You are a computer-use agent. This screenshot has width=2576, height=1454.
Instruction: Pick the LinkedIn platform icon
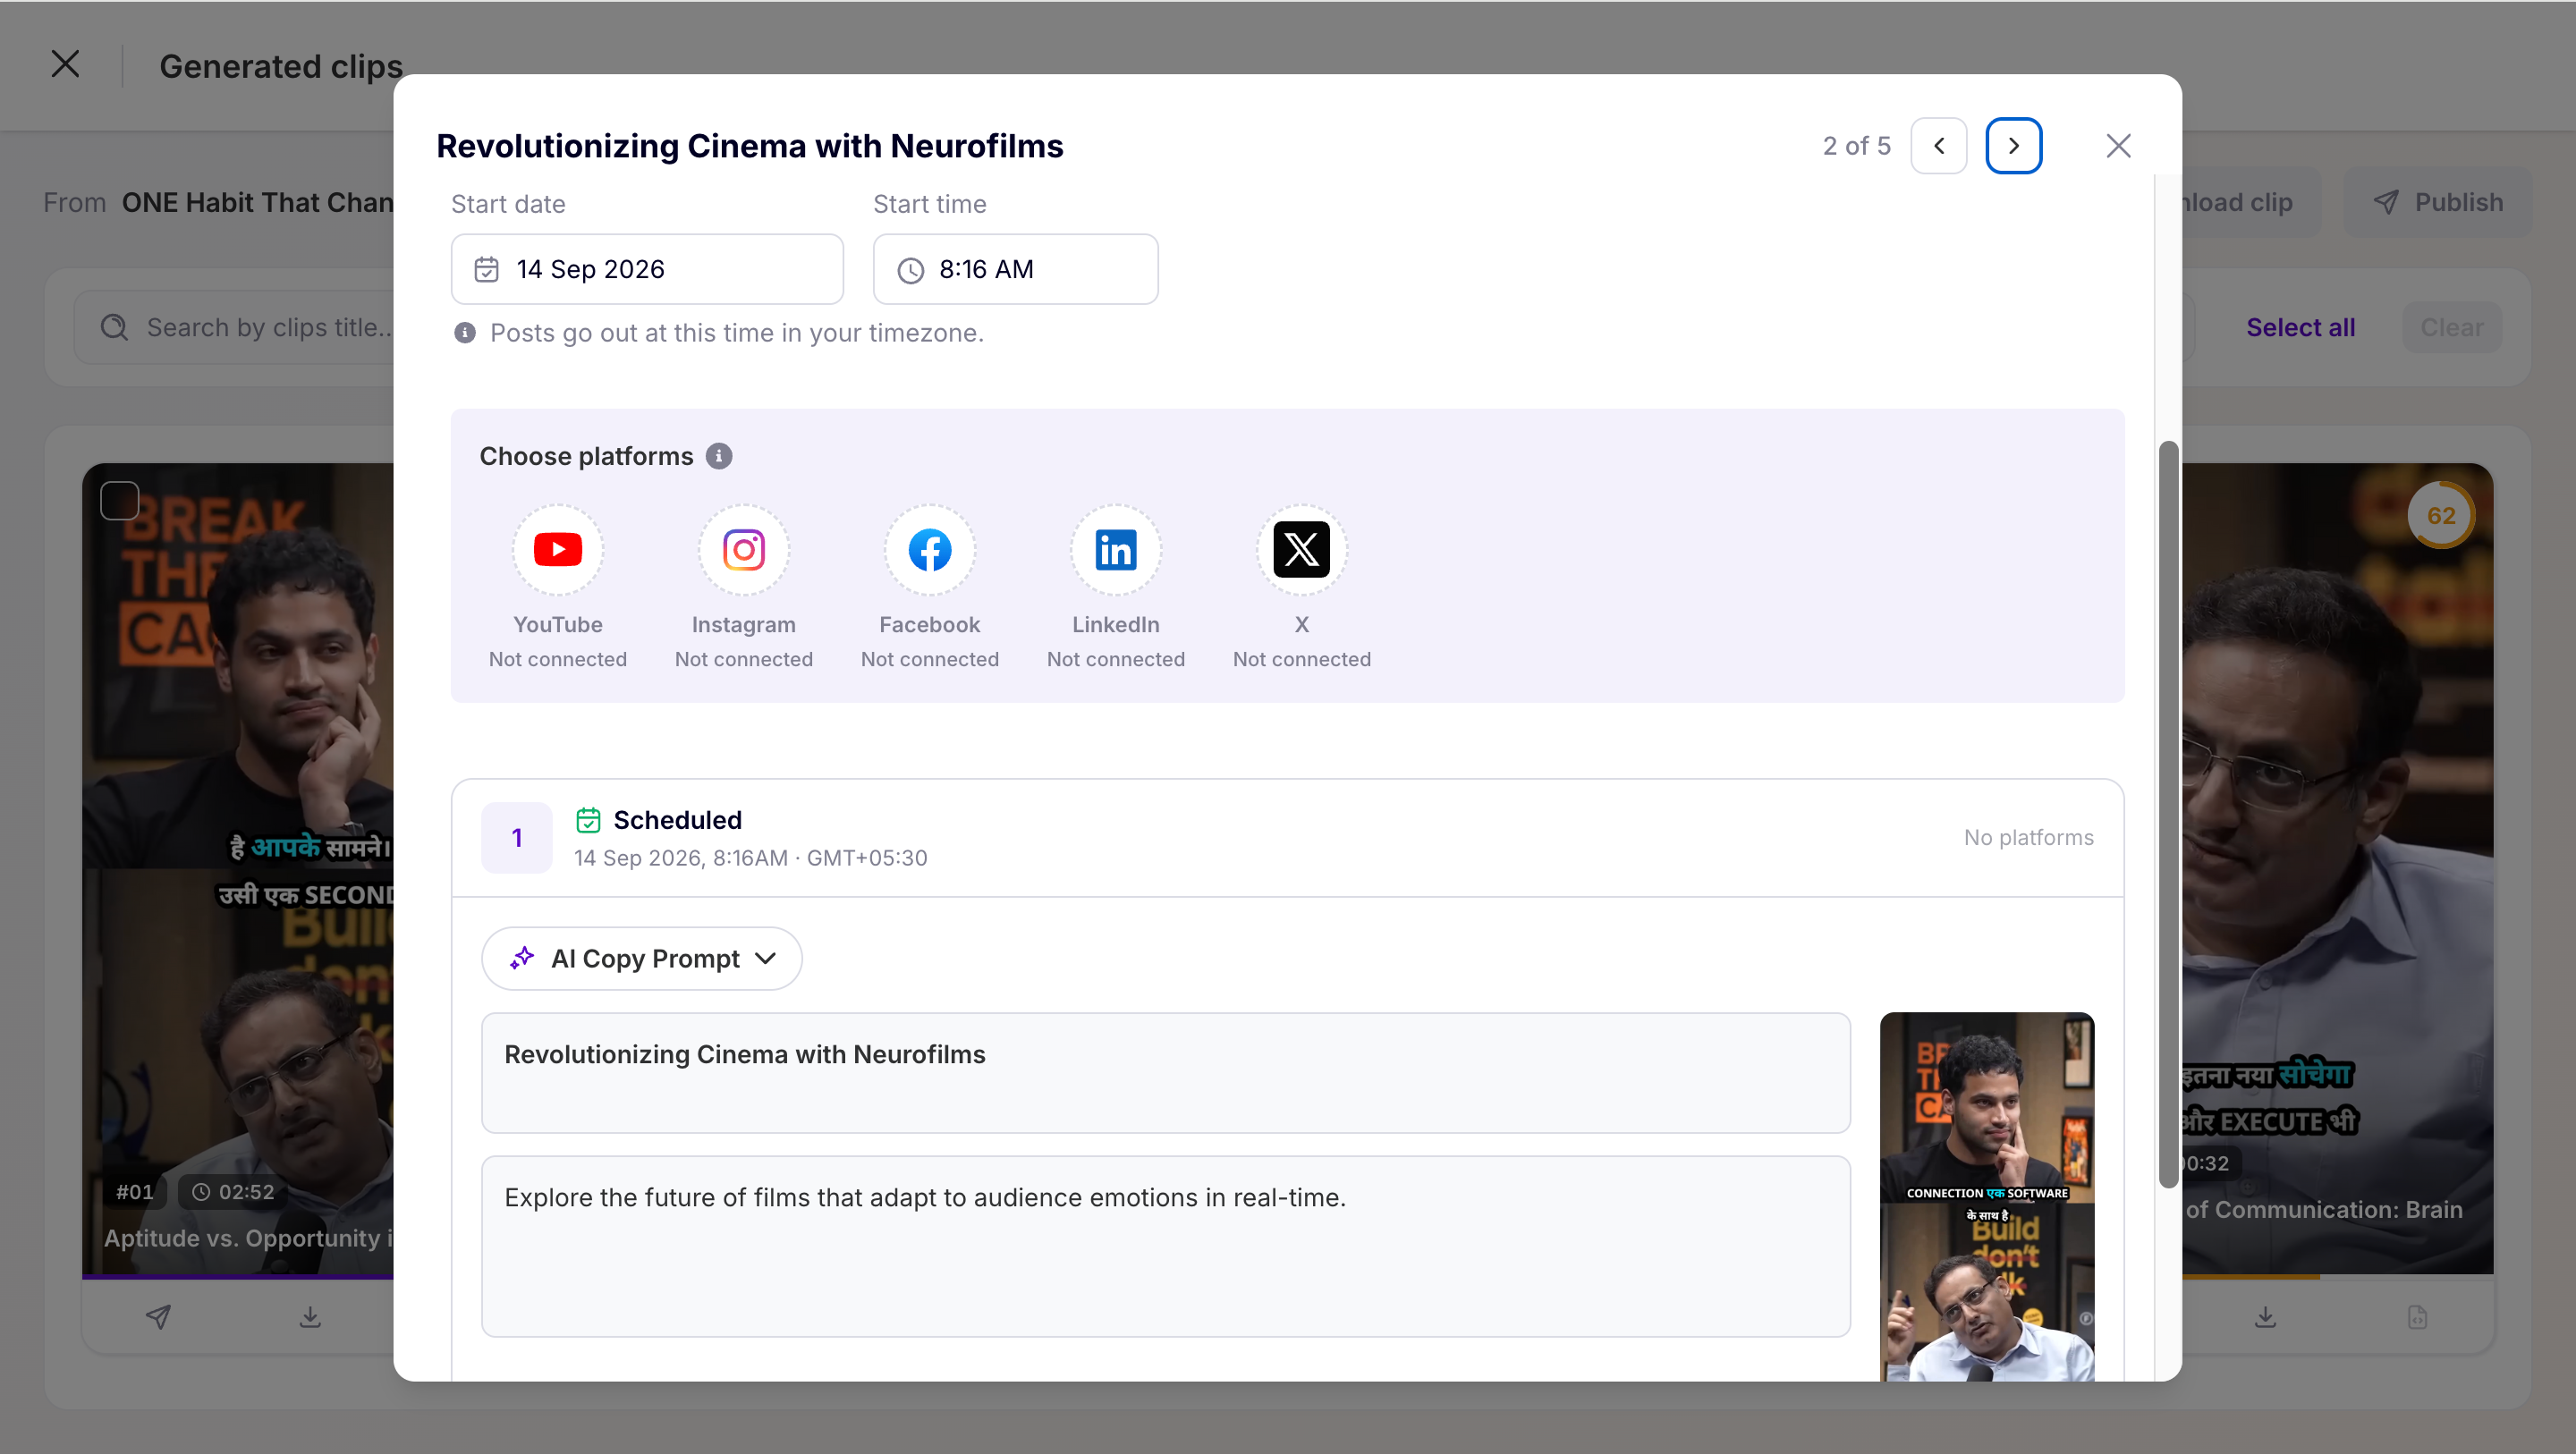pos(1116,549)
